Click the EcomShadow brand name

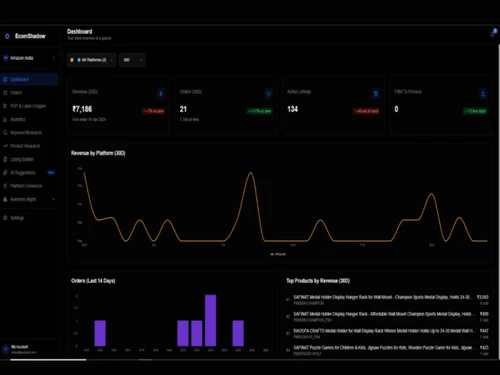[x=30, y=36]
